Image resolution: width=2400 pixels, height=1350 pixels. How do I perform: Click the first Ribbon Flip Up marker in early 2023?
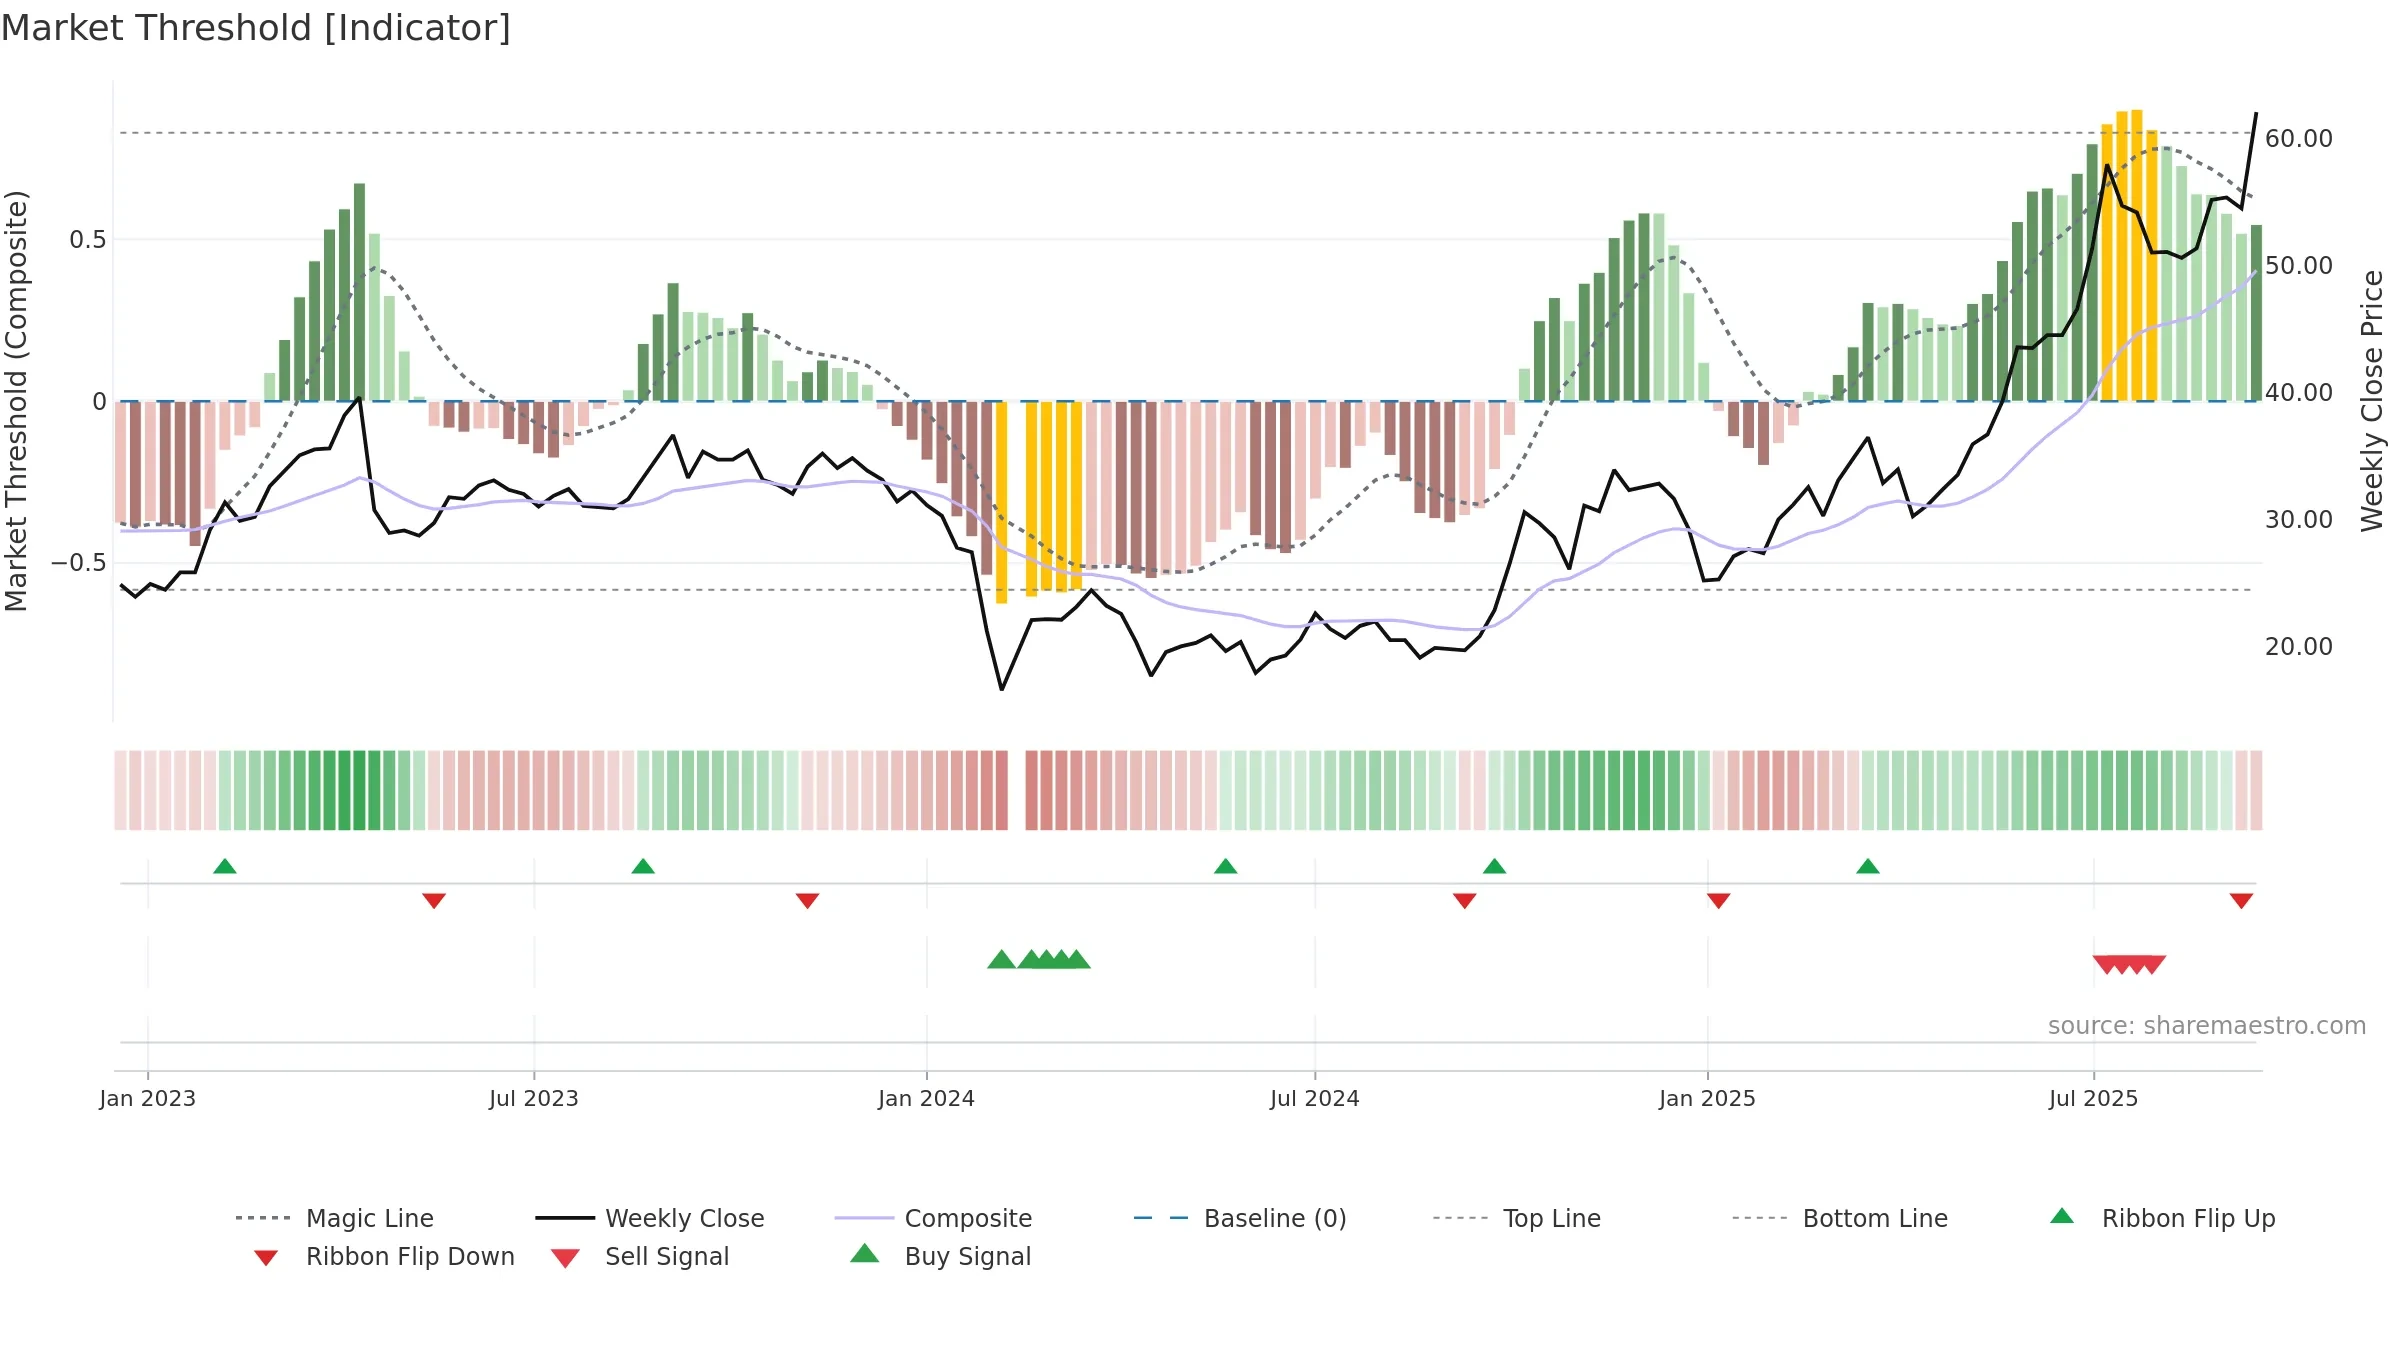click(x=225, y=866)
